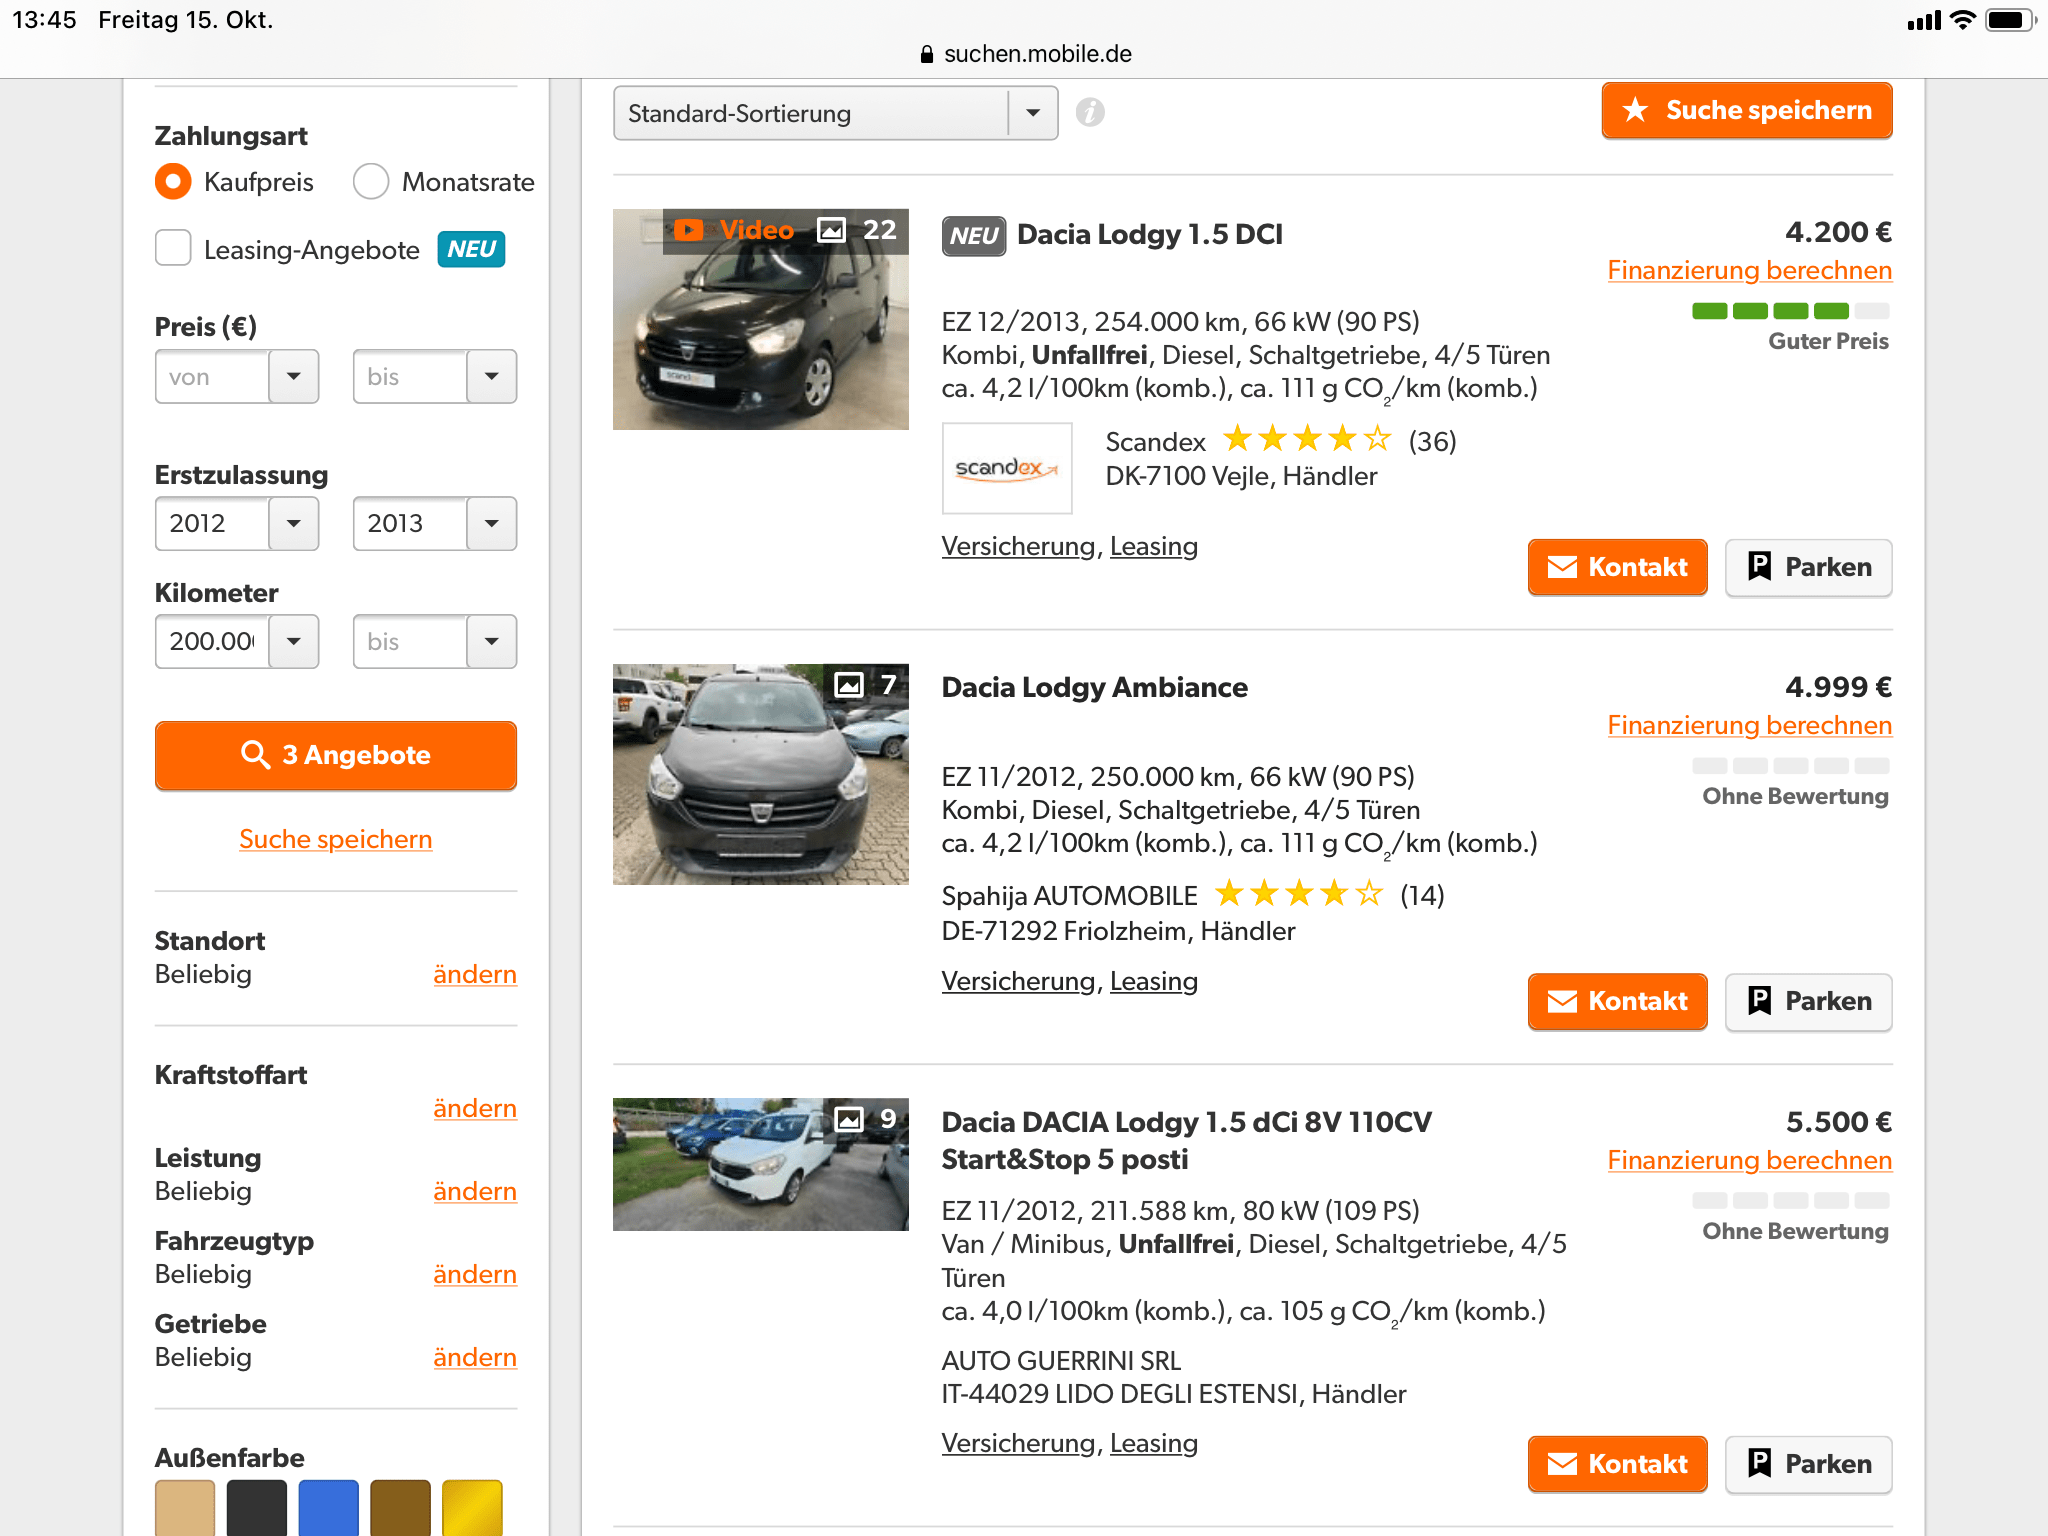Image resolution: width=2048 pixels, height=1536 pixels.
Task: Open Erstzulassung from-year 2012 dropdown
Action: pos(236,523)
